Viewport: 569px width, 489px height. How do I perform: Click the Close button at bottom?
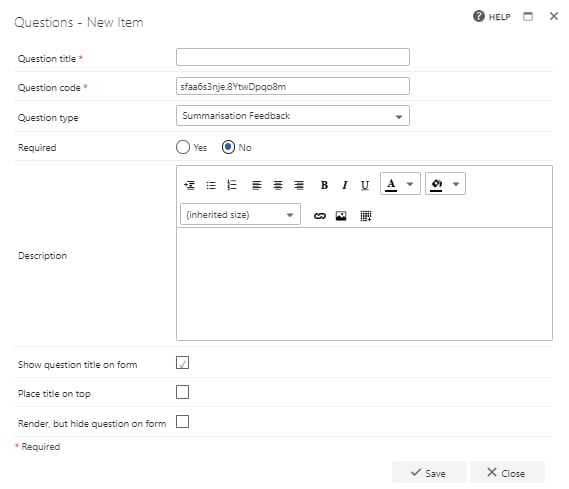(x=507, y=473)
